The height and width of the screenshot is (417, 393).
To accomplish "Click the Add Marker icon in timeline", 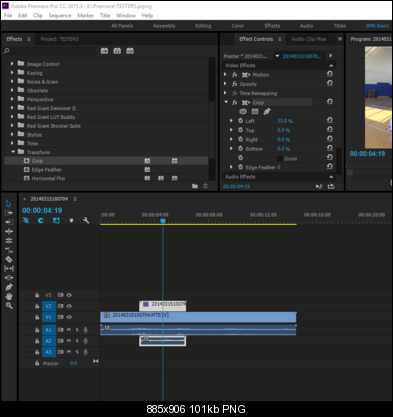I will (x=71, y=221).
